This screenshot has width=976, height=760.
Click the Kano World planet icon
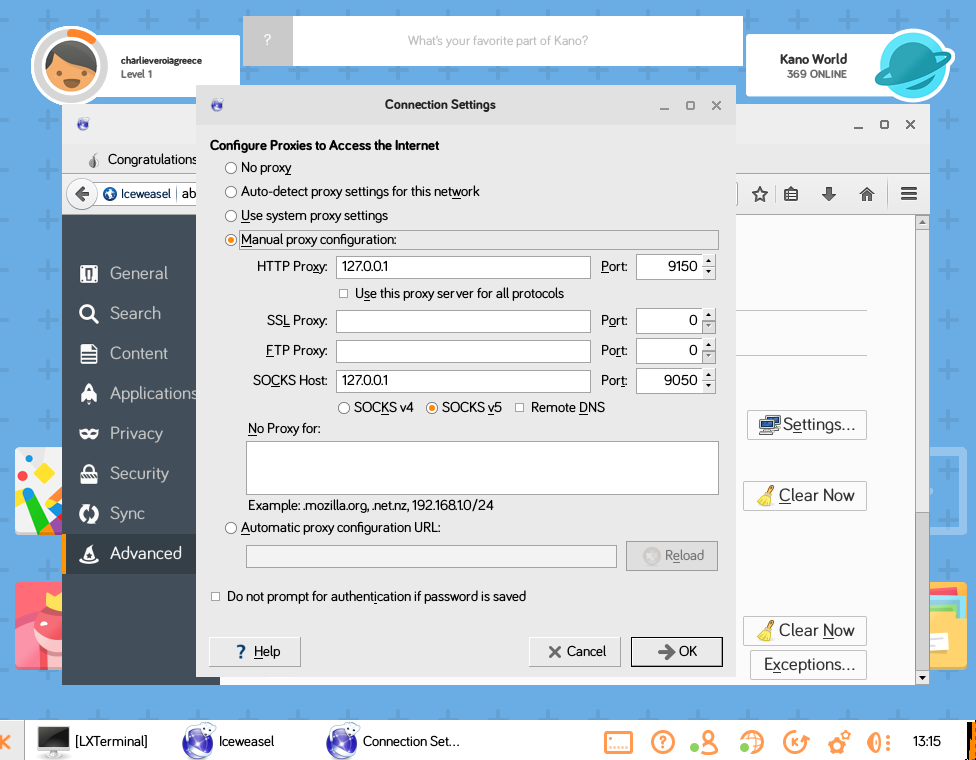[913, 65]
